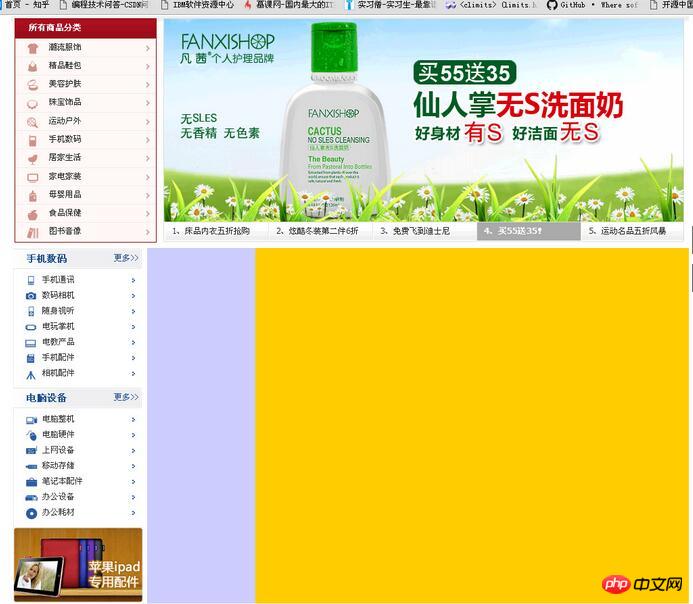Click the shirt icon beside 潮流服饰
Viewport: 693px width, 604px height.
click(x=33, y=48)
